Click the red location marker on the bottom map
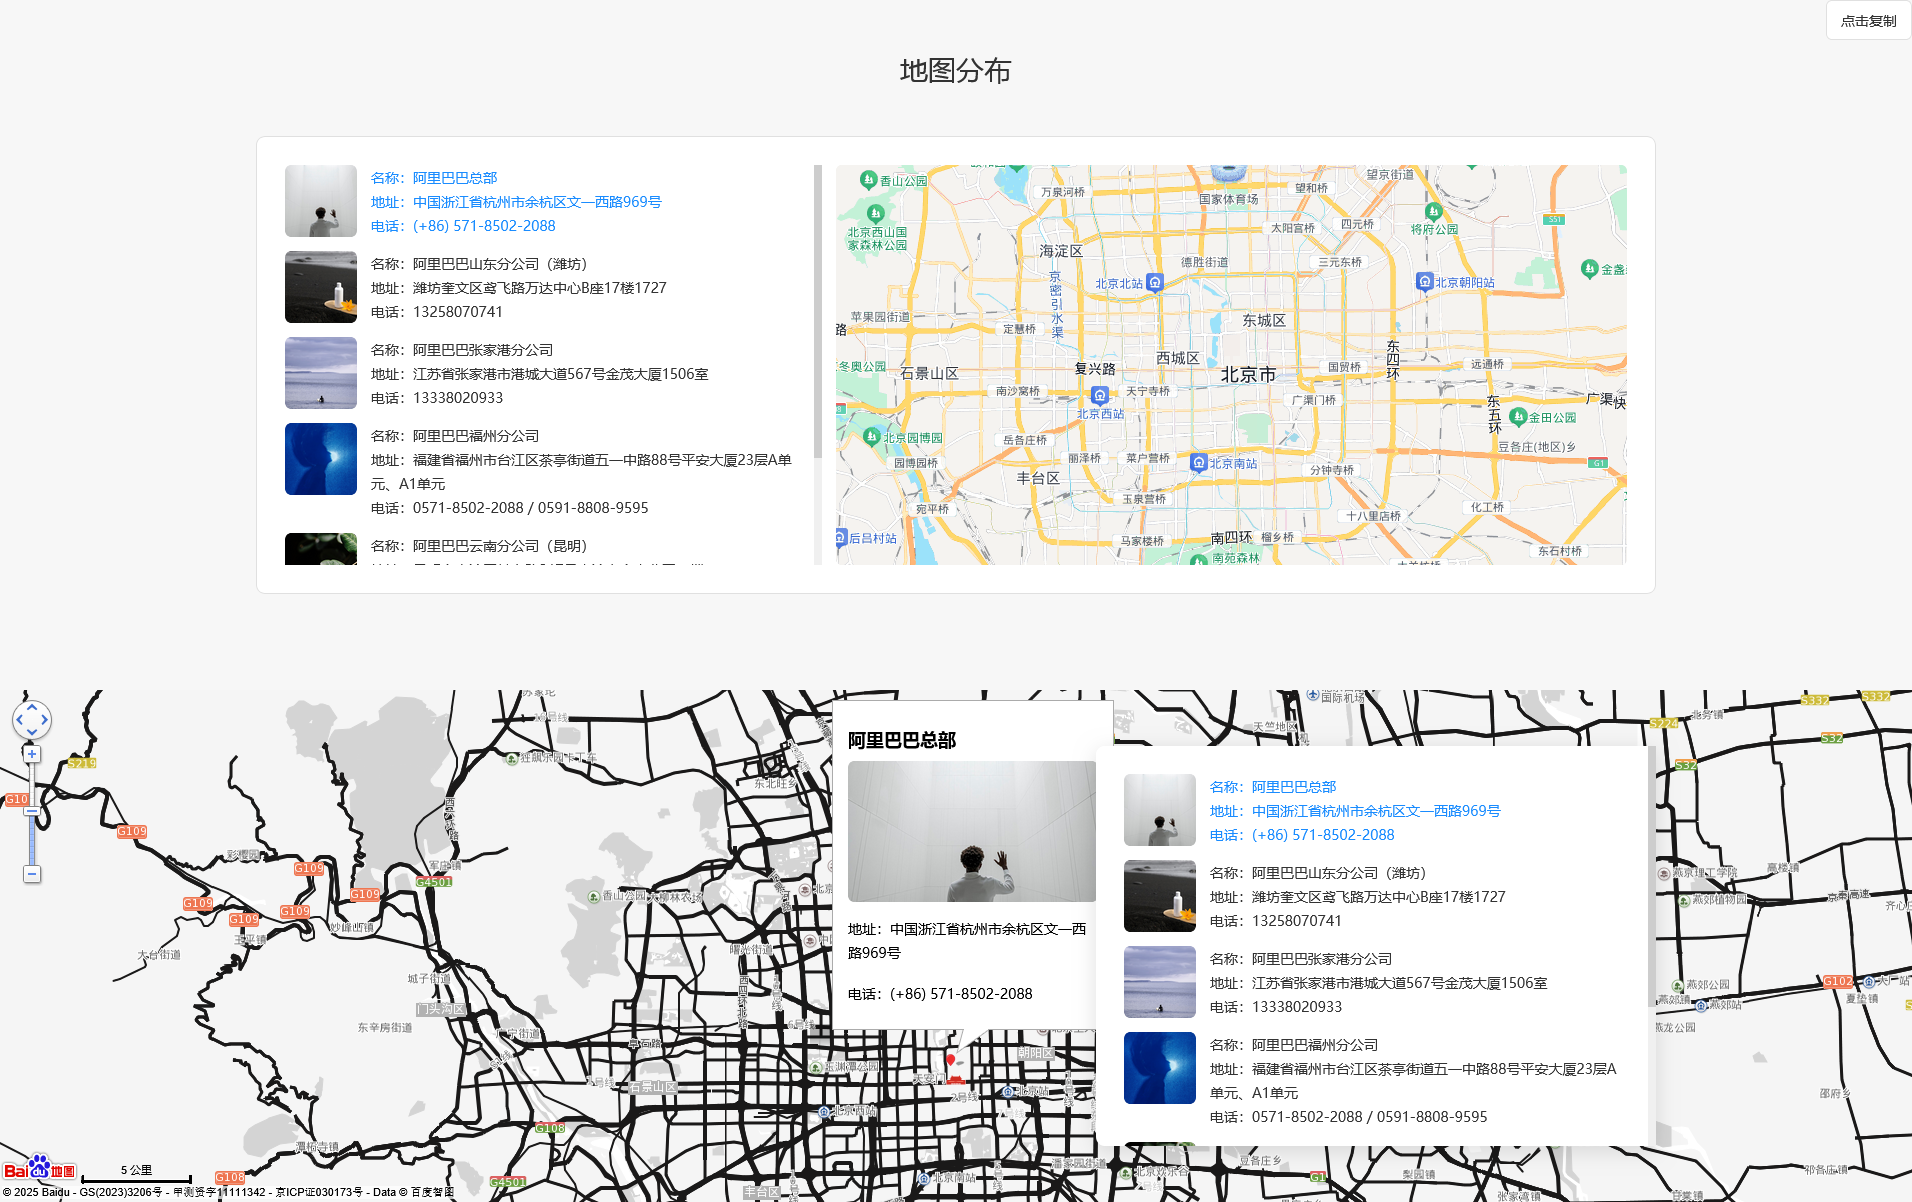Image resolution: width=1912 pixels, height=1202 pixels. coord(953,1059)
